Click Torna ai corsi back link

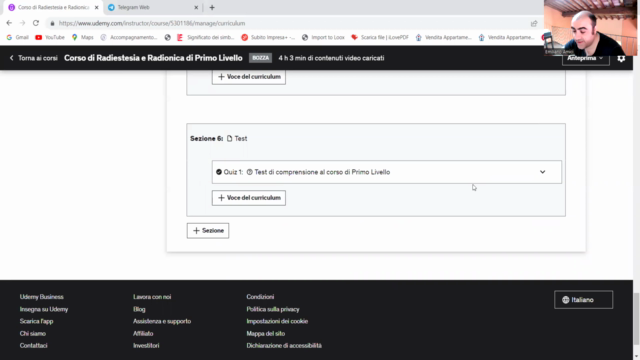[x=33, y=58]
